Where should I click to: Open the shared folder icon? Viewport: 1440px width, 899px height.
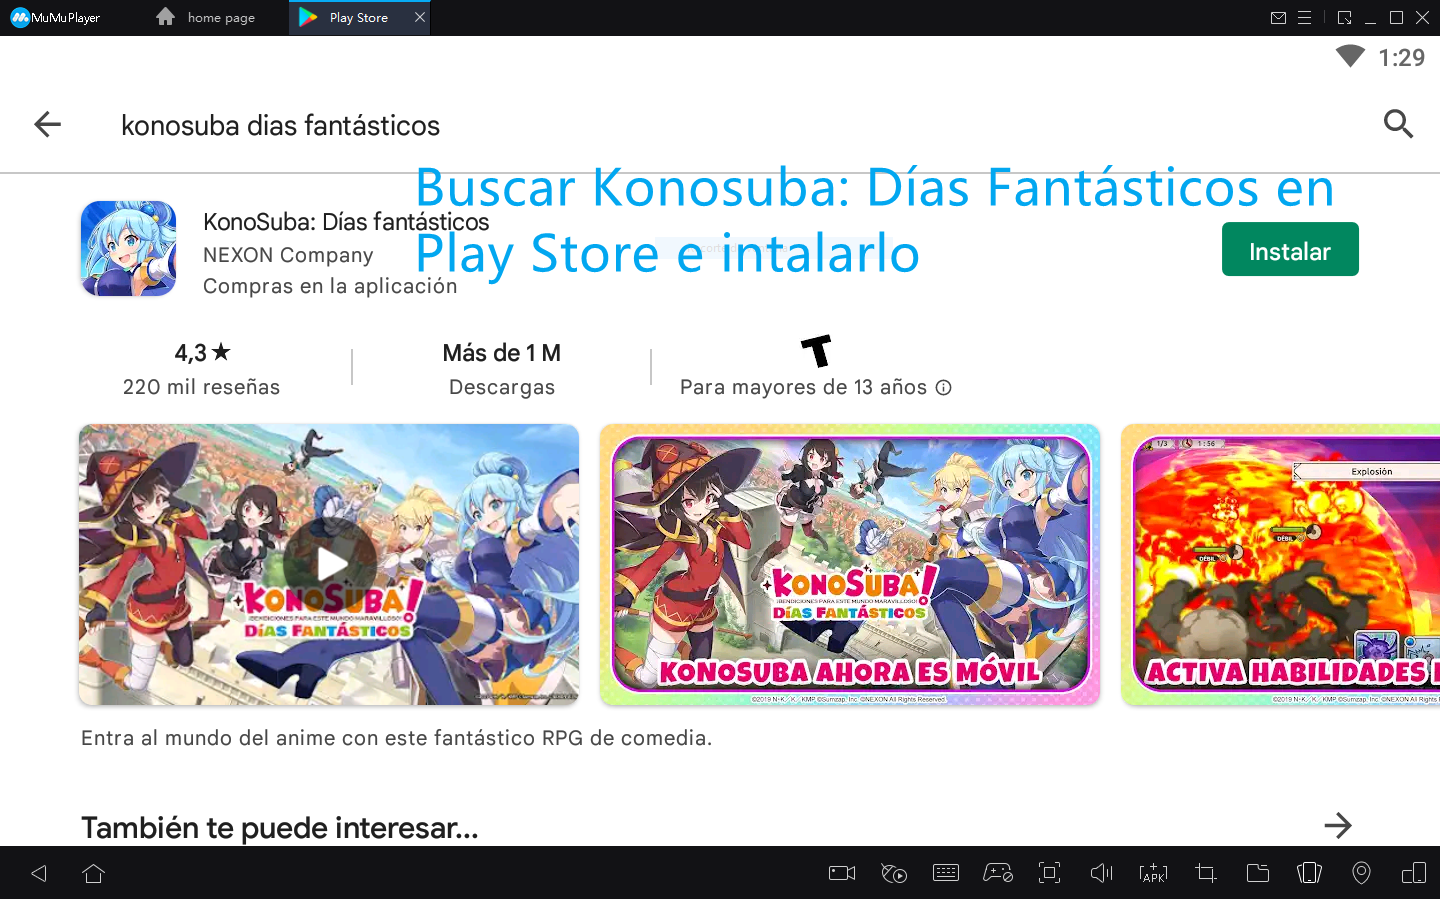click(x=1258, y=873)
